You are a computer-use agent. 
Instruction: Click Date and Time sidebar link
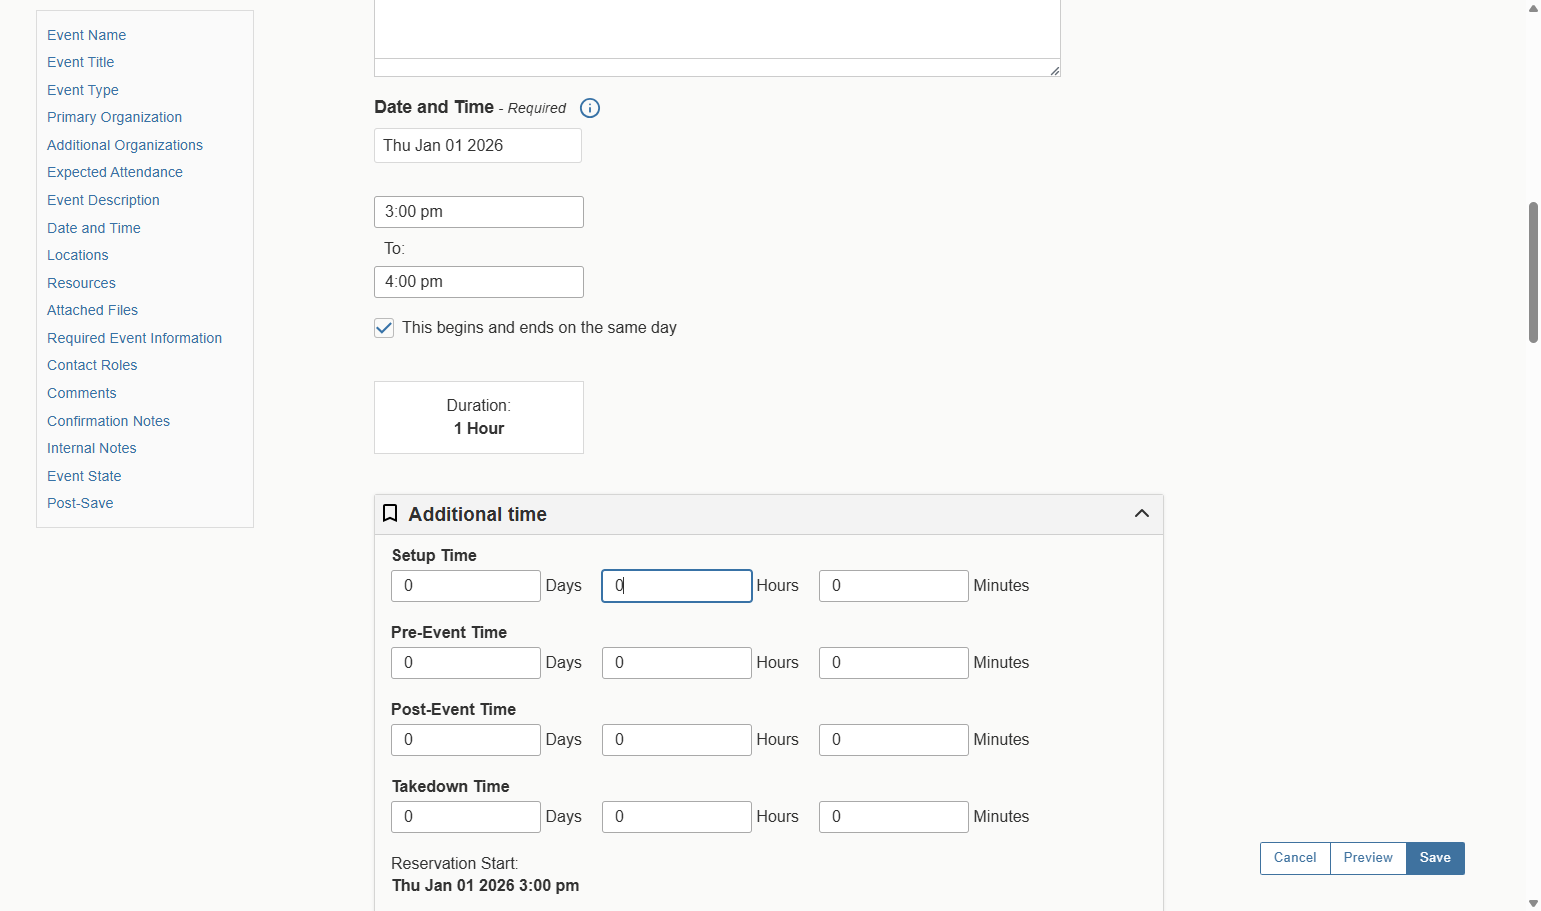coord(94,228)
